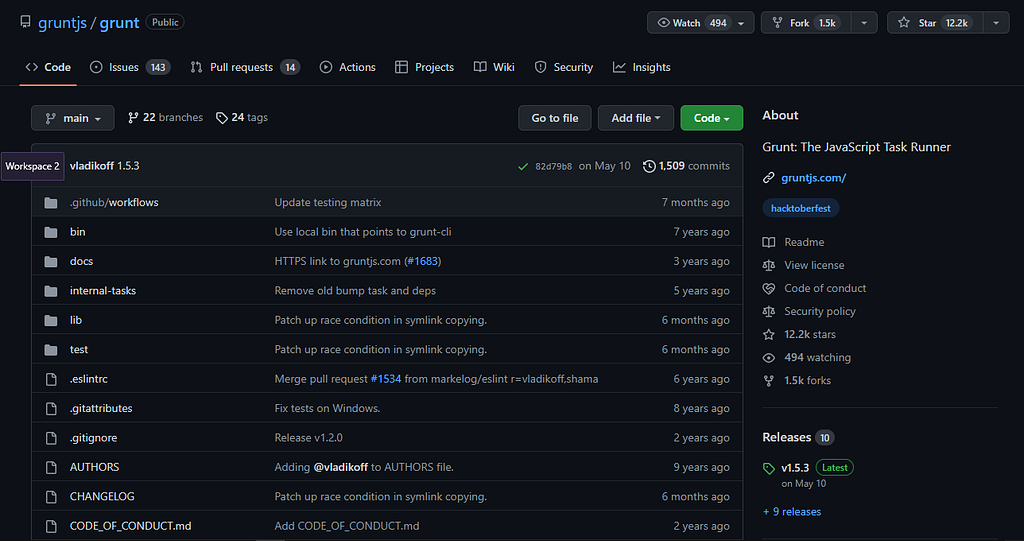The image size is (1024, 541).
Task: Open the docs folder
Action: tap(82, 261)
